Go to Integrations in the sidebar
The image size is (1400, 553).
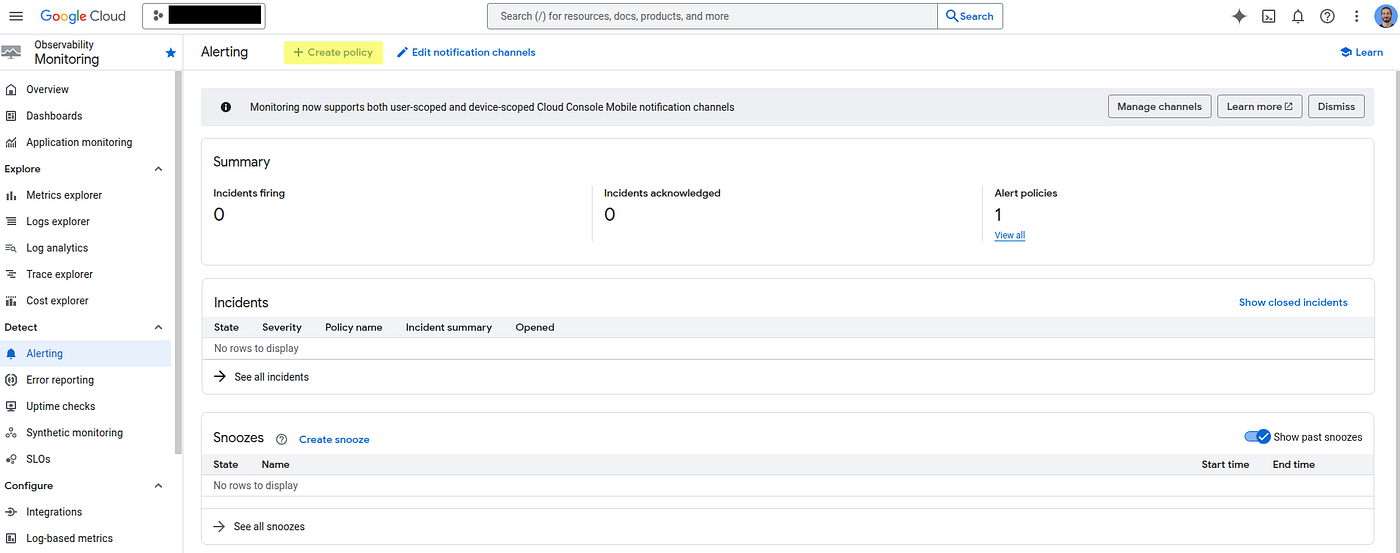click(x=54, y=512)
